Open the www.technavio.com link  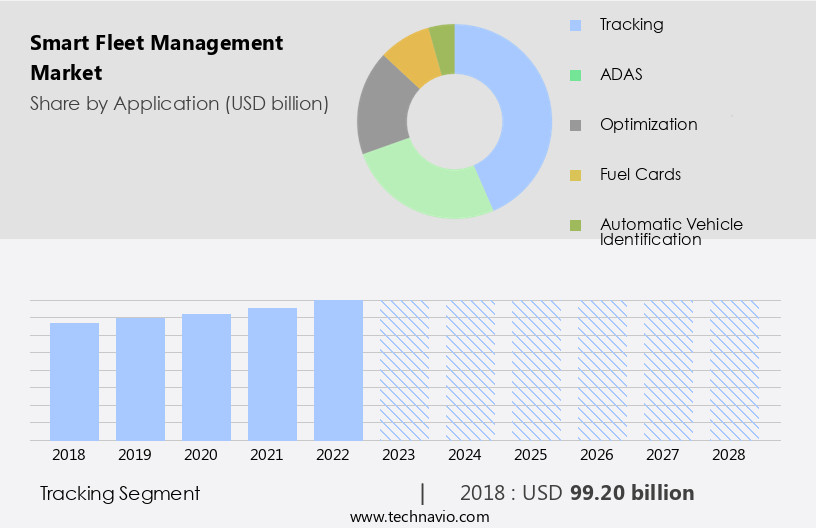coord(419,517)
